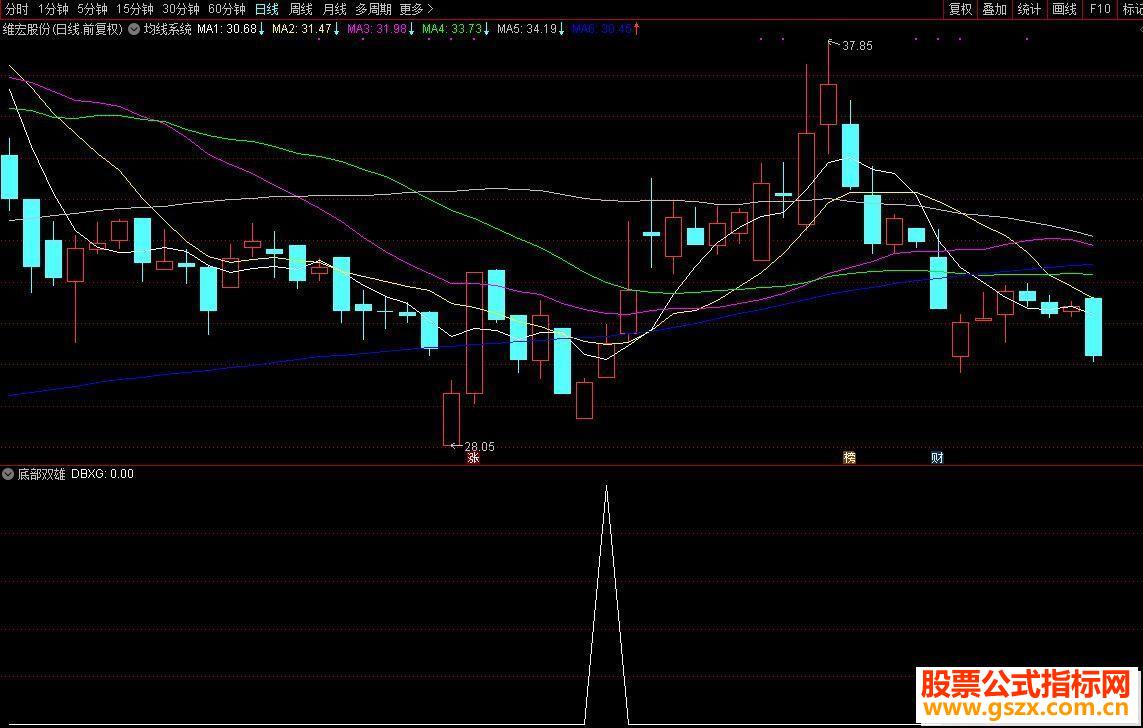The image size is (1143, 728).
Task: Click the 涨 limit-up marker icon
Action: click(x=473, y=458)
